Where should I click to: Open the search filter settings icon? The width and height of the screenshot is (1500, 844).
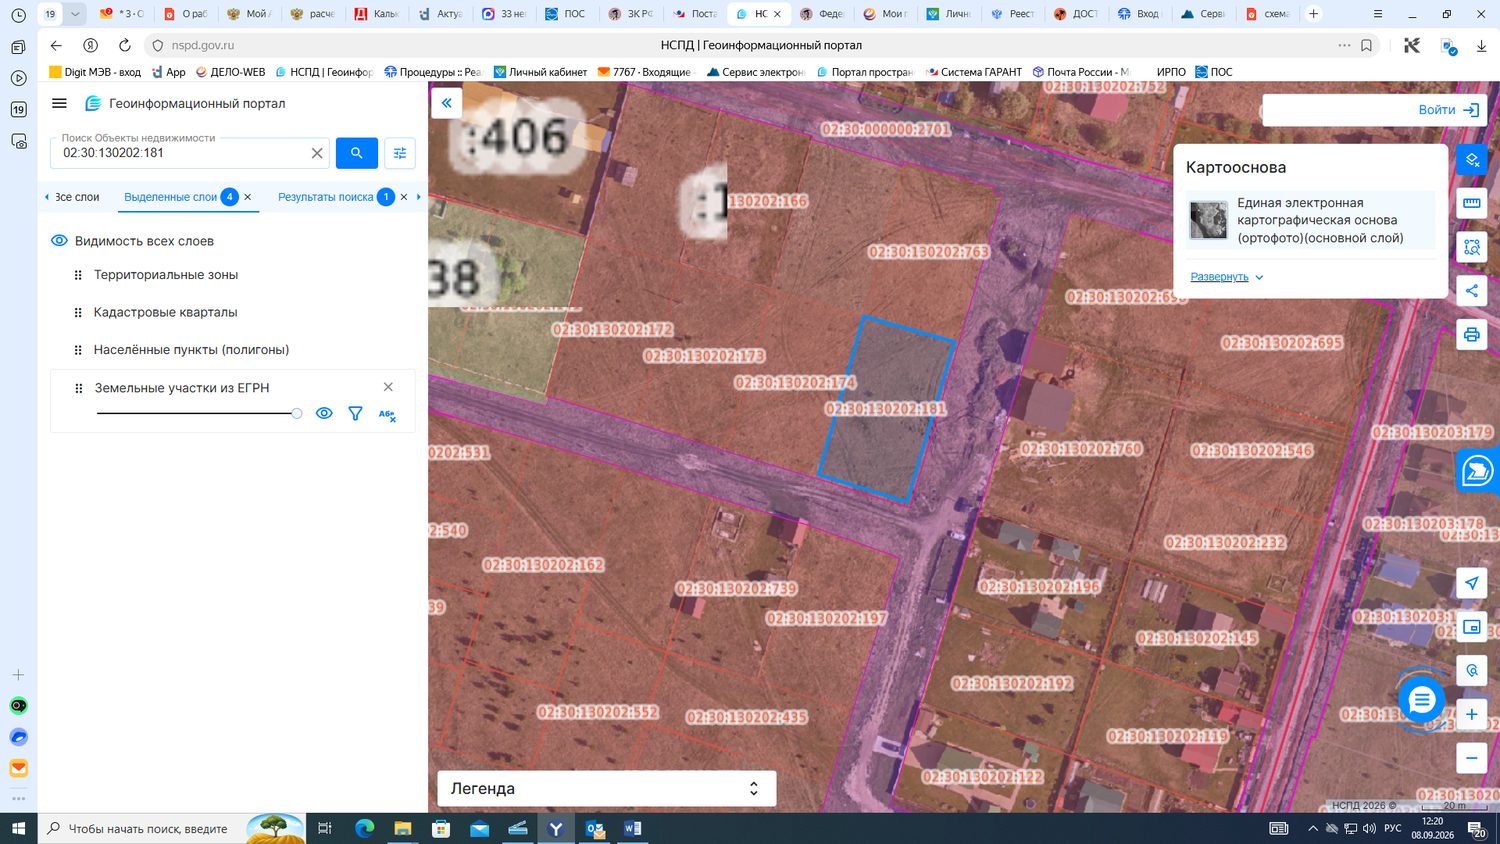click(x=400, y=153)
